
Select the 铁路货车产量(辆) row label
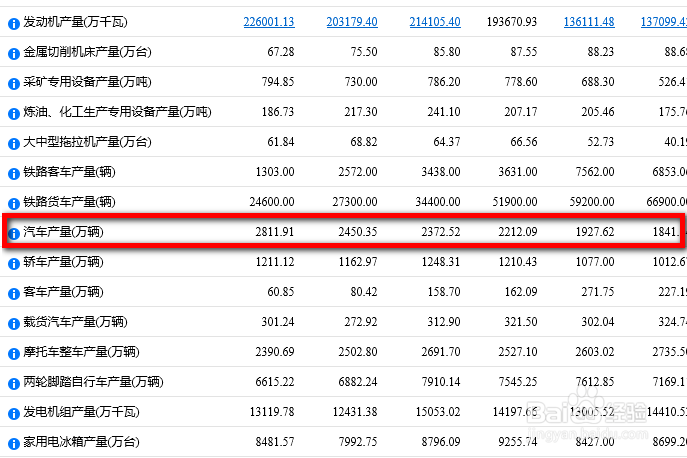pyautogui.click(x=69, y=202)
